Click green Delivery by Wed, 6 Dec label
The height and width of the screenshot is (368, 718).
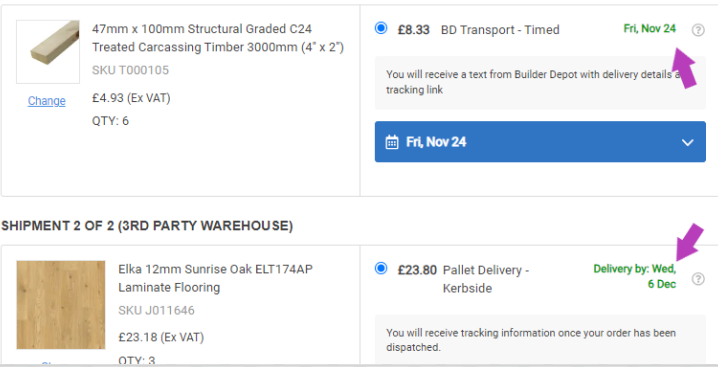pyautogui.click(x=635, y=276)
